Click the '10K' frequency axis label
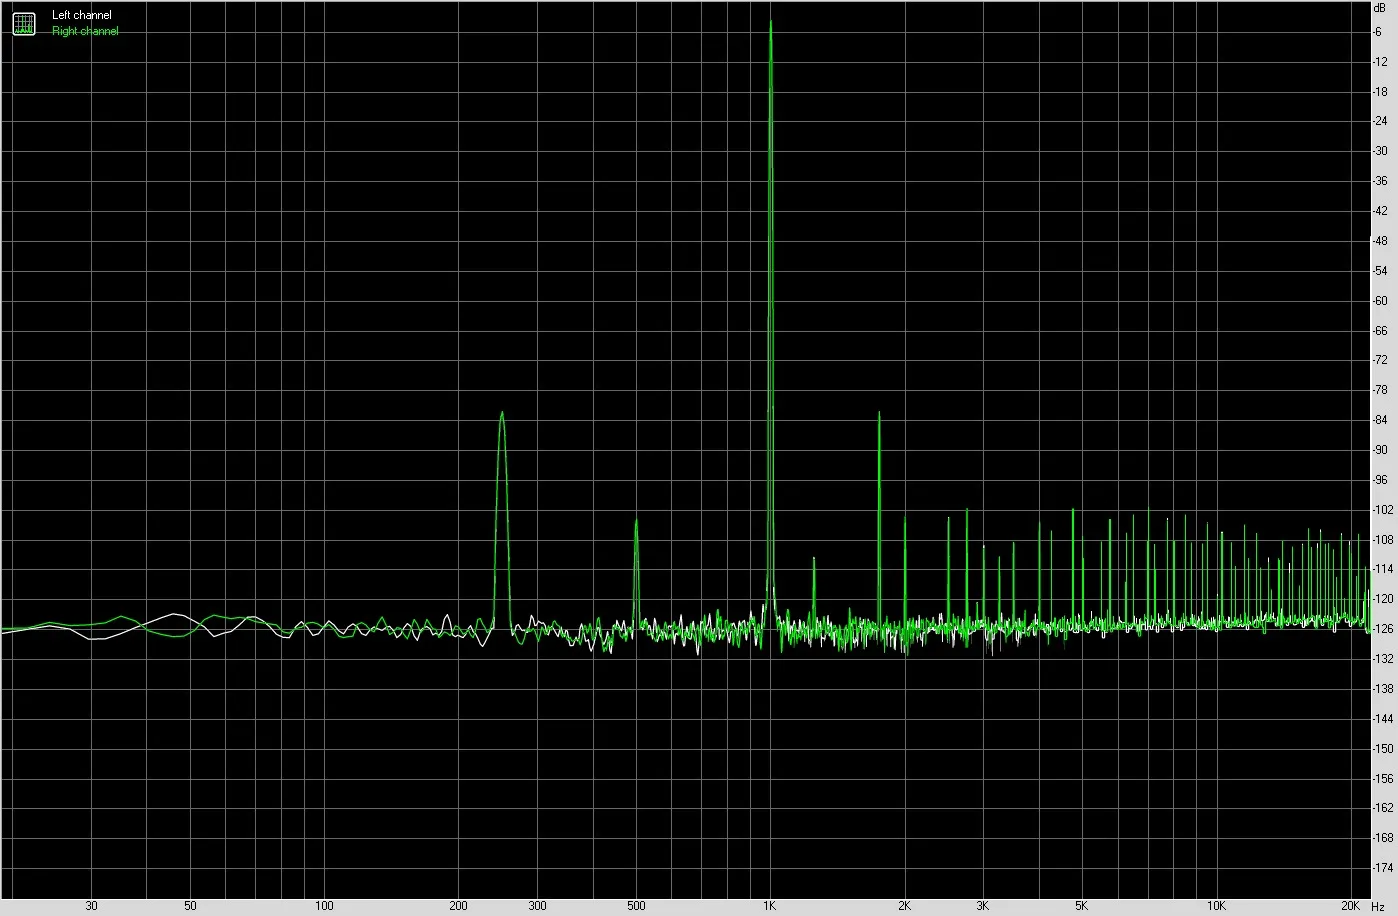 [1216, 906]
